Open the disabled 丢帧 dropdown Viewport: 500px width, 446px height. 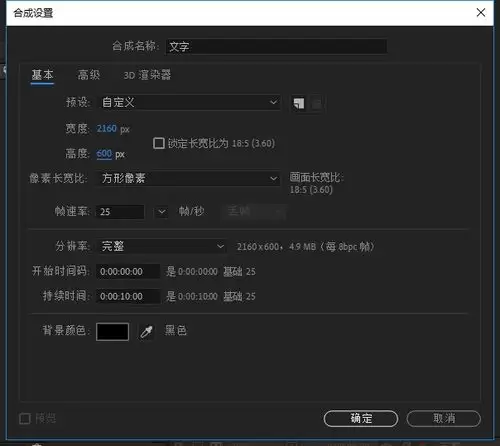click(254, 212)
